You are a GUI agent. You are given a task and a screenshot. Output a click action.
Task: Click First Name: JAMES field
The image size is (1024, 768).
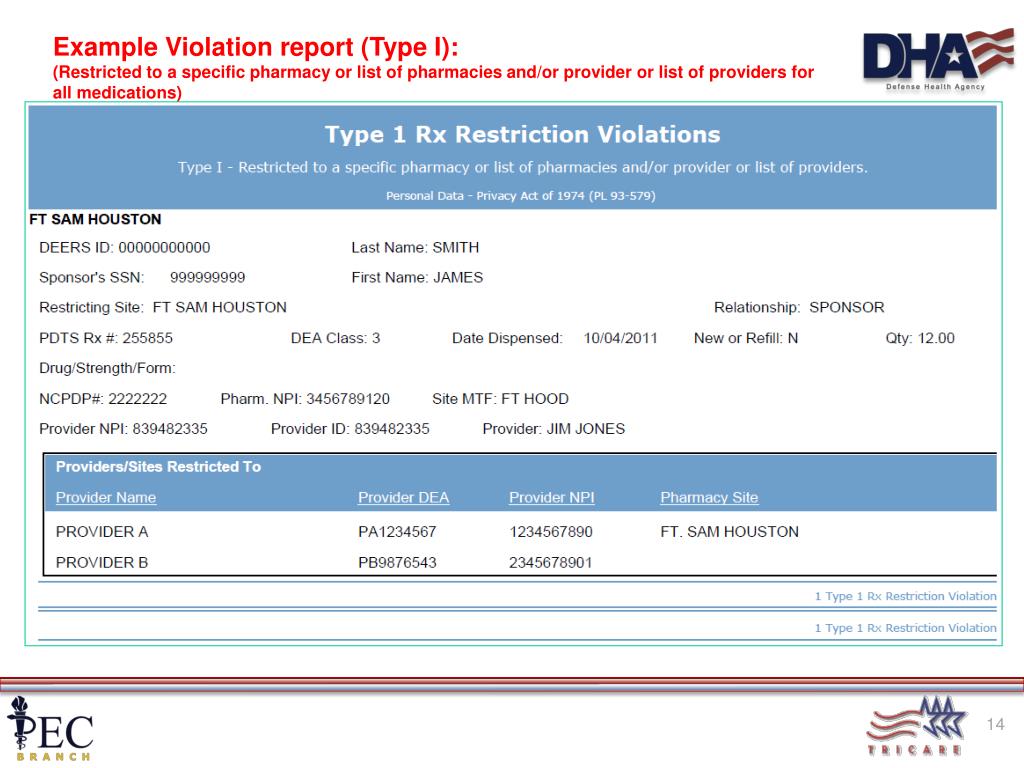point(417,278)
